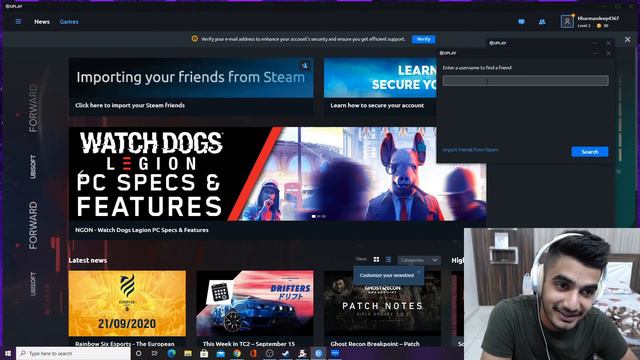The height and width of the screenshot is (360, 640).
Task: Click 'Click here to import your Steam friends'
Action: pyautogui.click(x=130, y=105)
